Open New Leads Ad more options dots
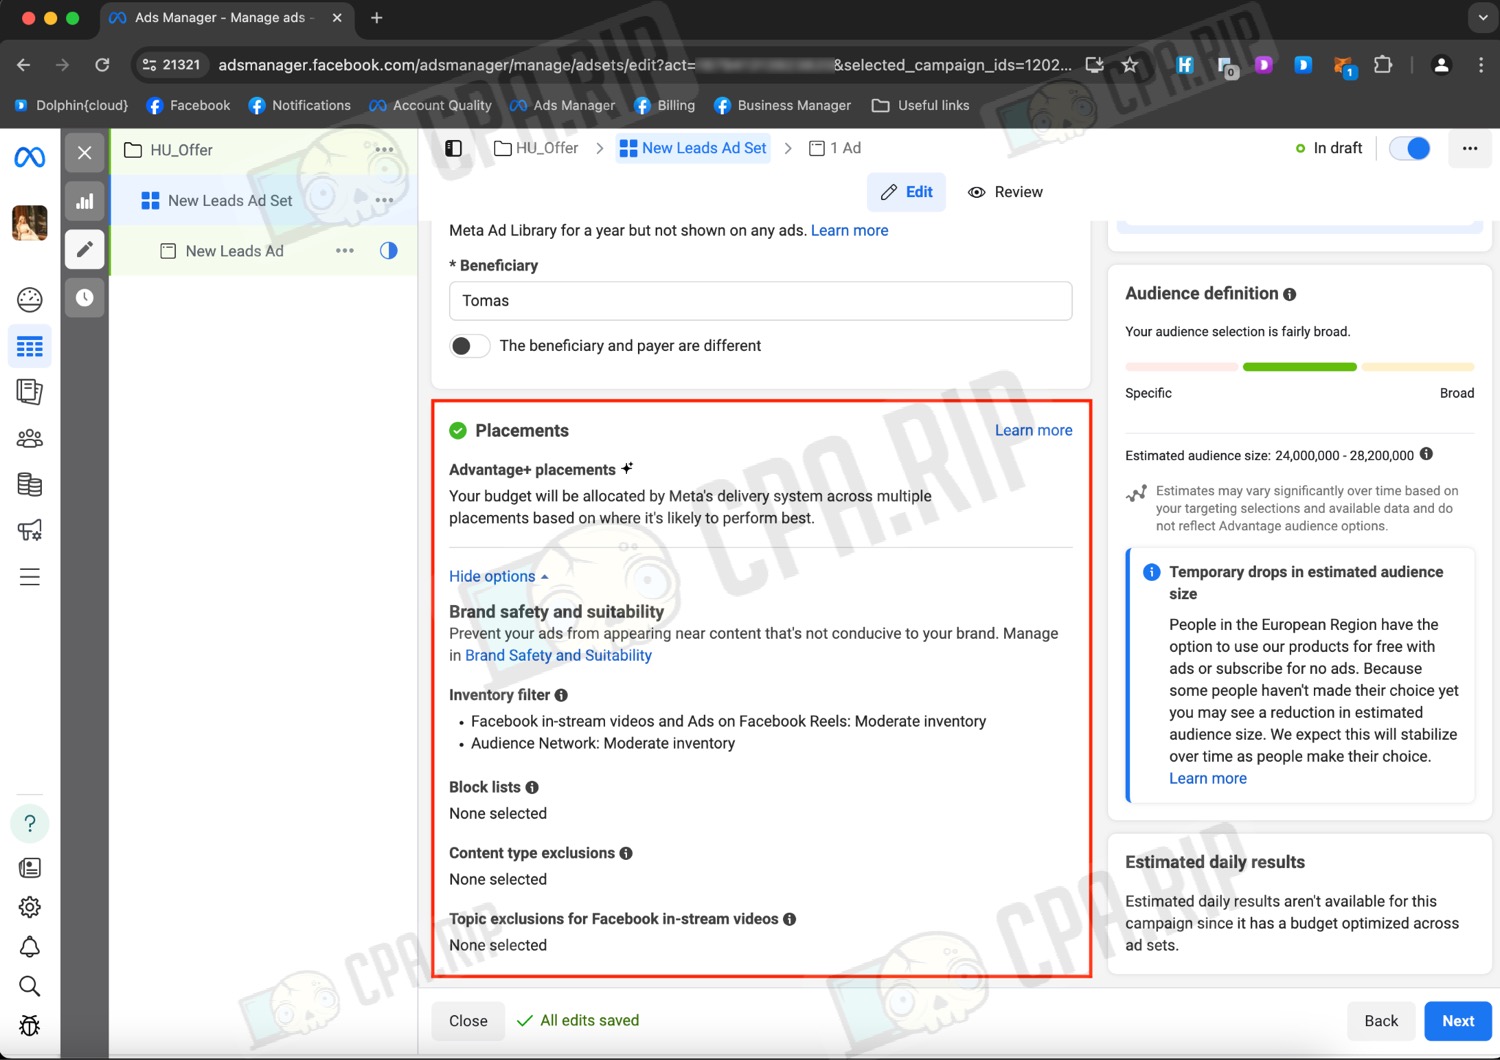 (x=345, y=251)
